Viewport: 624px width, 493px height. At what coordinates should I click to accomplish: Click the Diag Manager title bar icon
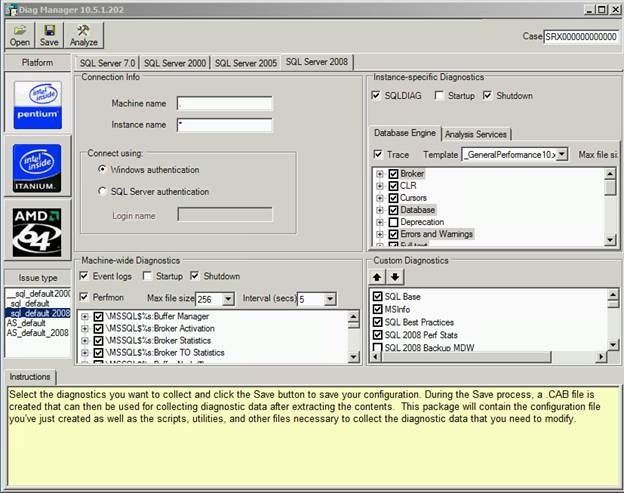[11, 10]
